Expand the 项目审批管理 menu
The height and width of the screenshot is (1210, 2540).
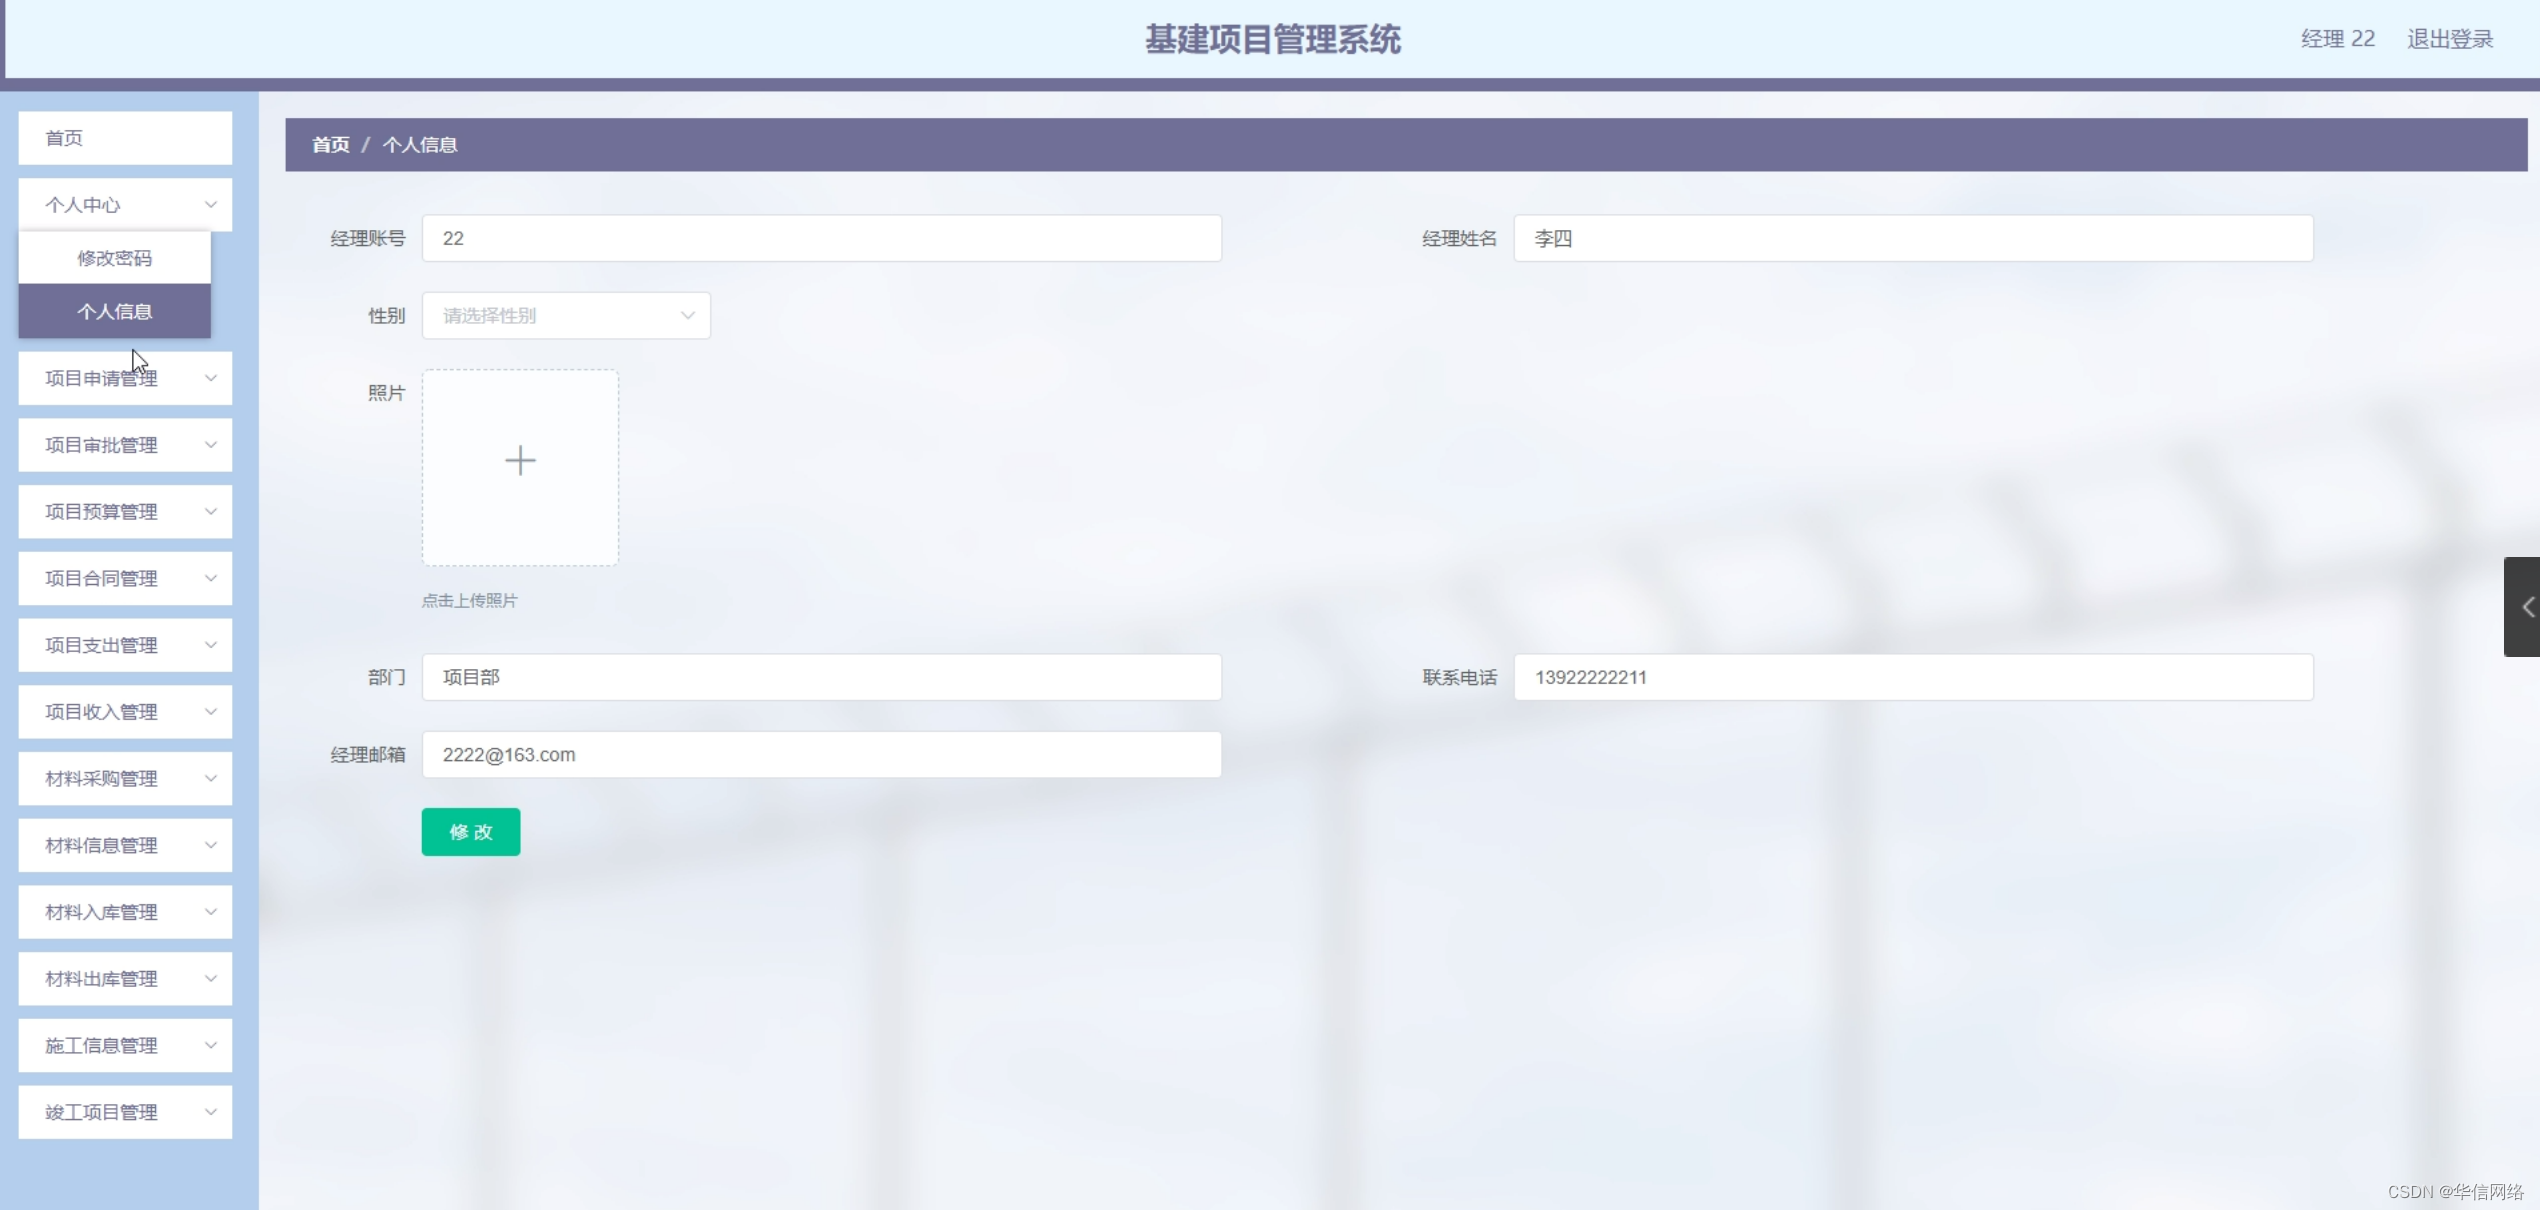click(124, 445)
